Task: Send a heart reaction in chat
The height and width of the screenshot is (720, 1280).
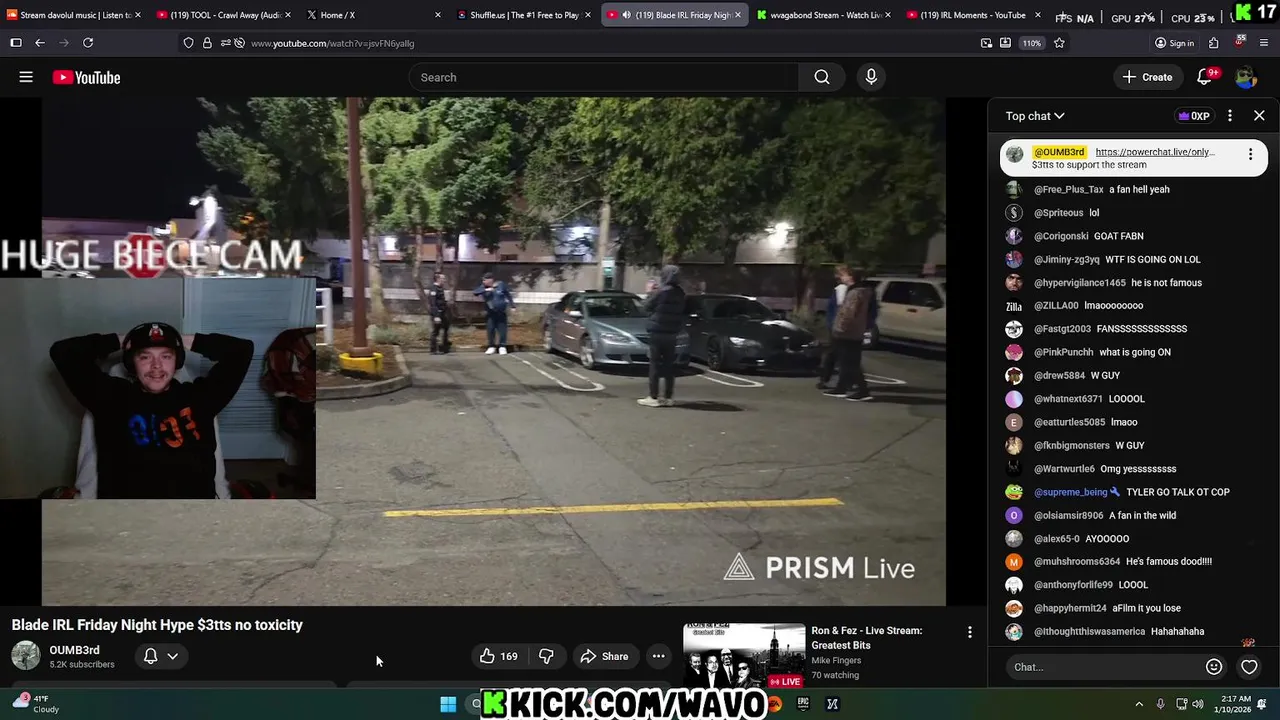Action: coord(1249,667)
